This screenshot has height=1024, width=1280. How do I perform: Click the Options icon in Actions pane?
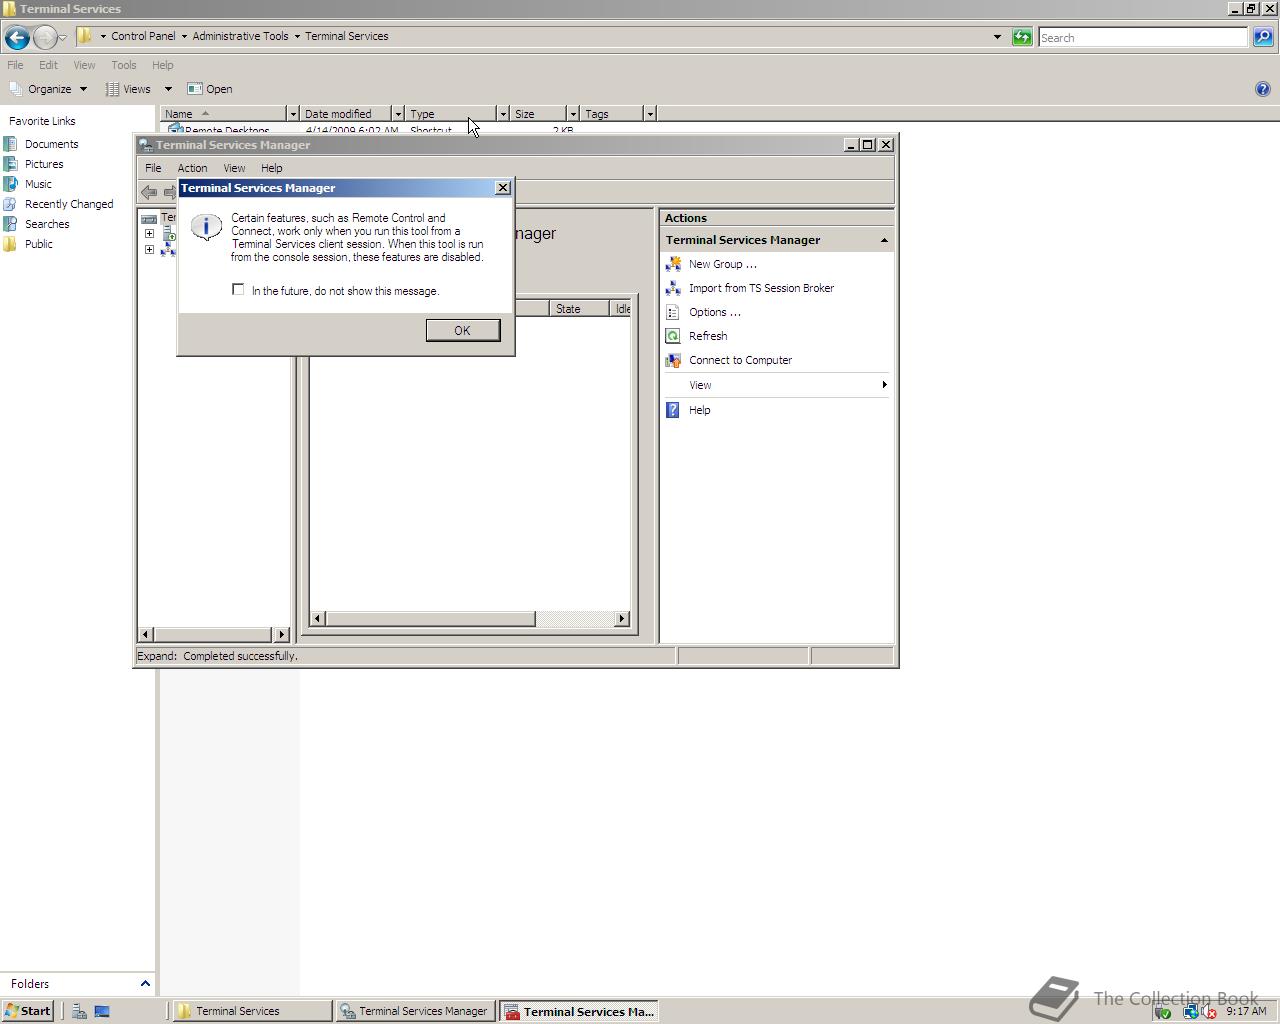point(673,312)
